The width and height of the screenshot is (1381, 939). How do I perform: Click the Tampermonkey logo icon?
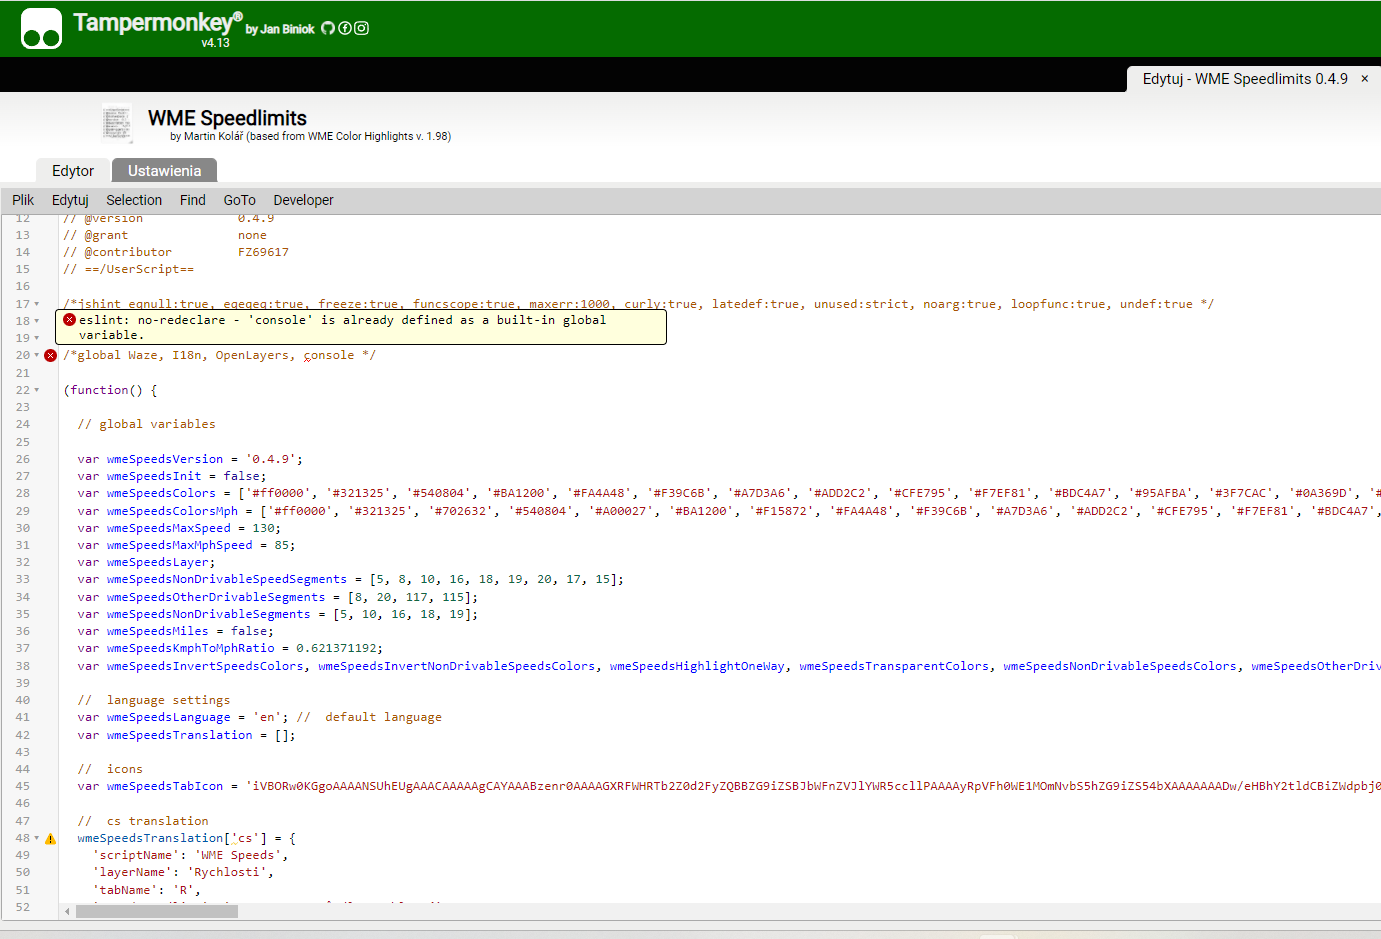41,29
